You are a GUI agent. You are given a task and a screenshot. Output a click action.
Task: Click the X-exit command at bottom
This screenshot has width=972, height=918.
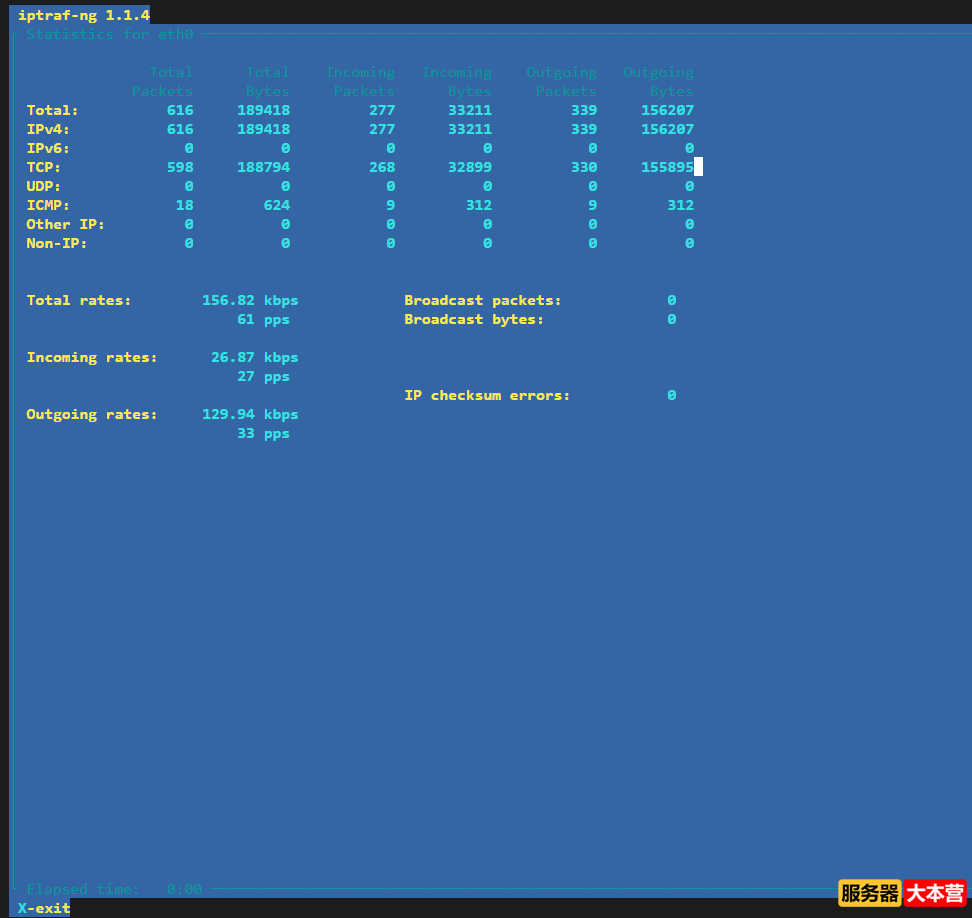41,908
